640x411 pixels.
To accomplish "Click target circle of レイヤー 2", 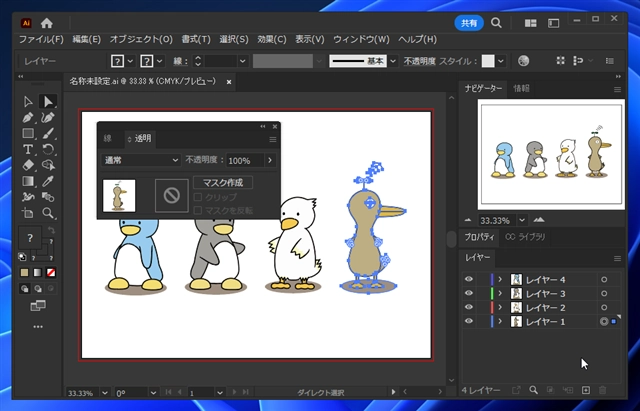I will point(604,307).
